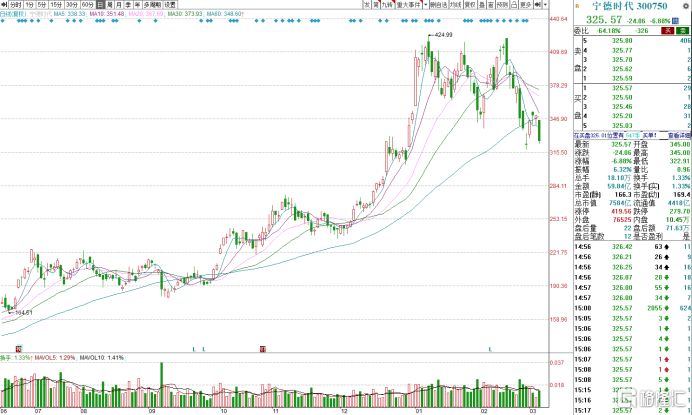
Task: Expand the dropdown arrow beside 重大事件
Action: coord(425,4)
